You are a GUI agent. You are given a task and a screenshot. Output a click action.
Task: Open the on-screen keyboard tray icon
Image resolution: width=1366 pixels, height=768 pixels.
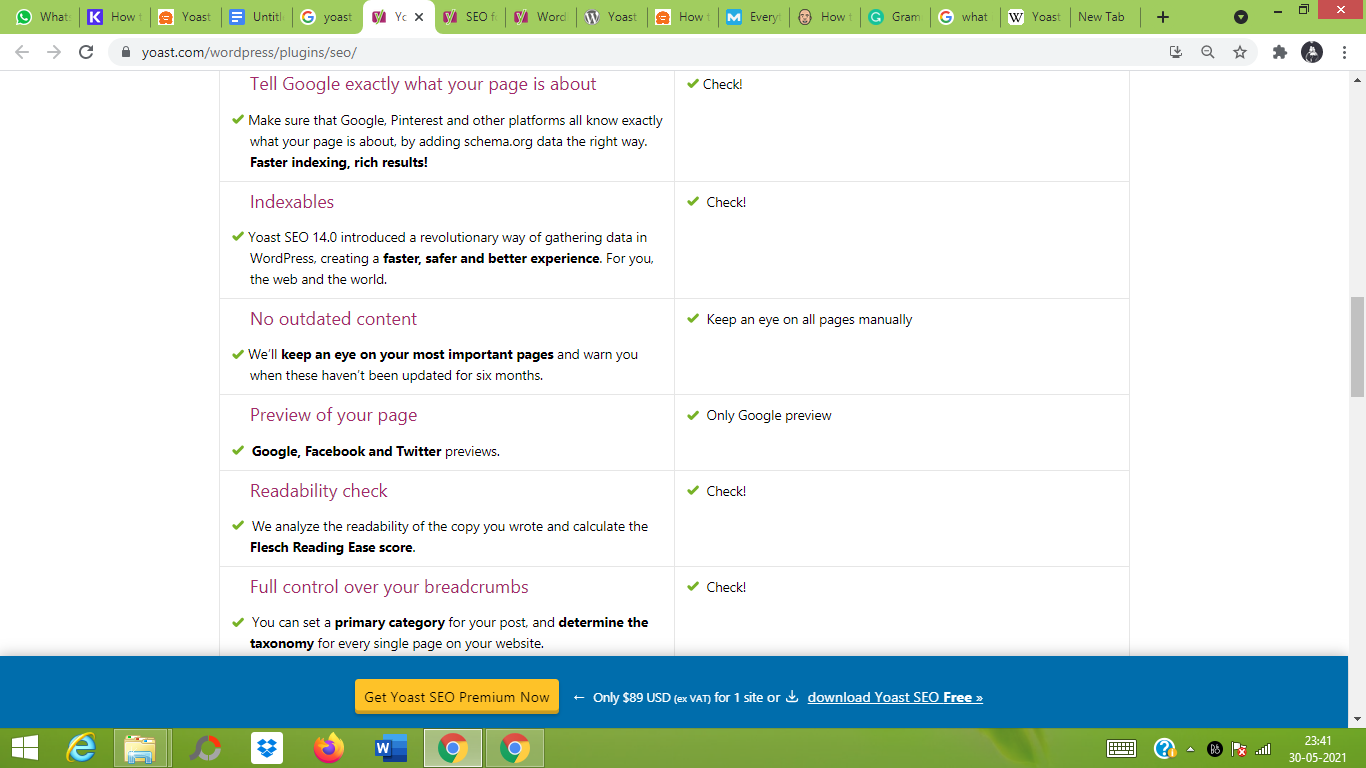pos(1121,748)
